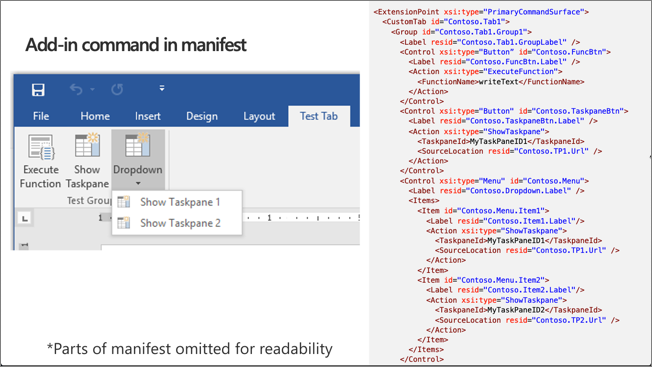Choose Show Taskpane 2 from the menu

177,223
